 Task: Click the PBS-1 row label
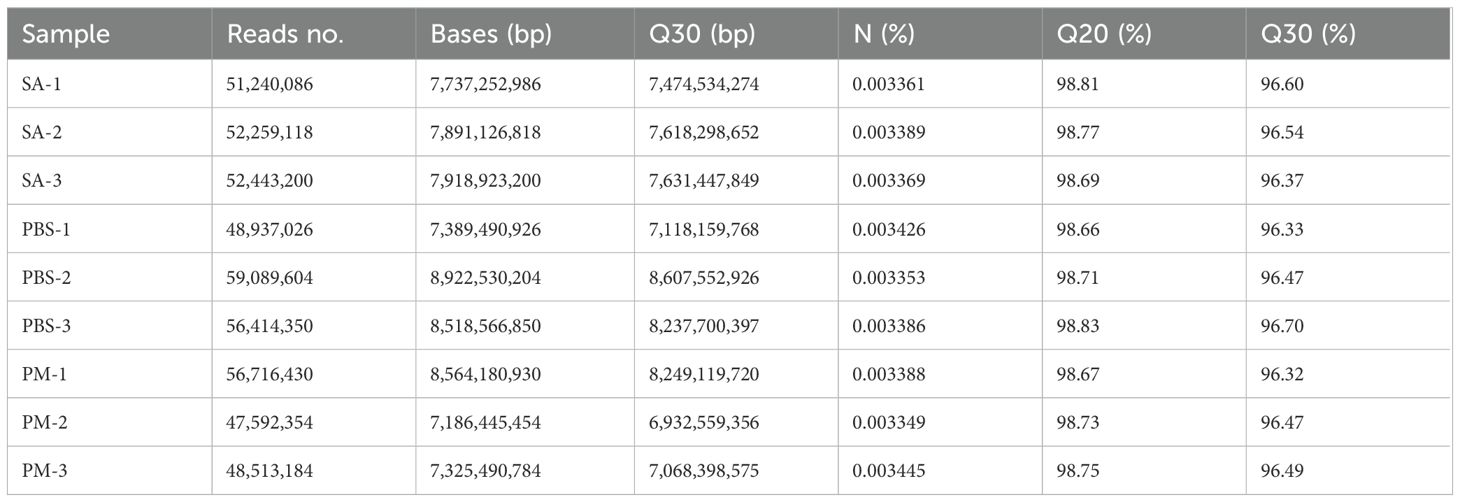(46, 230)
